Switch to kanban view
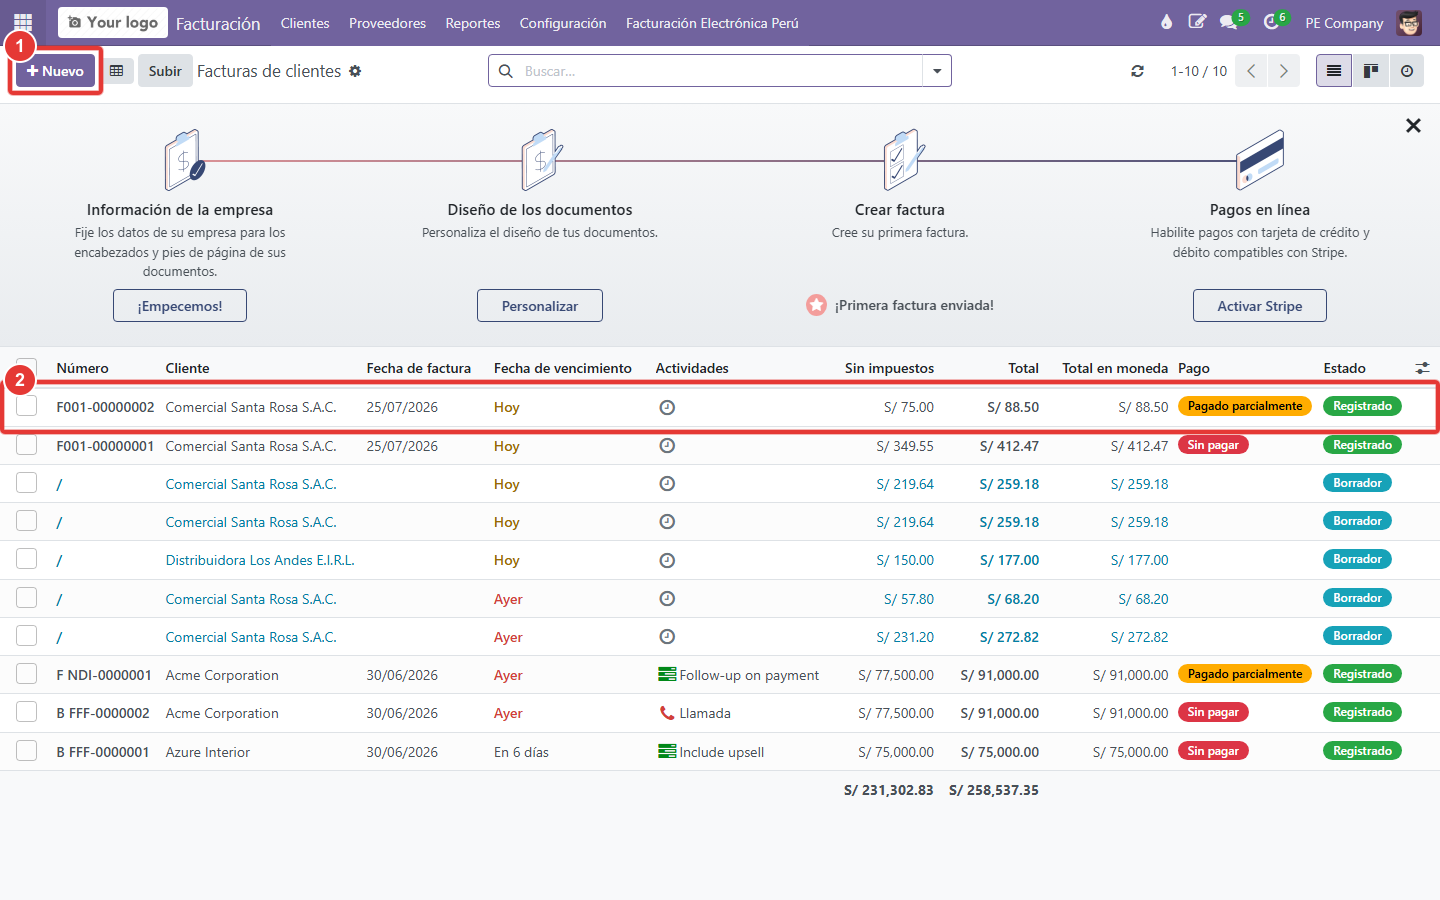The image size is (1440, 900). point(1371,71)
